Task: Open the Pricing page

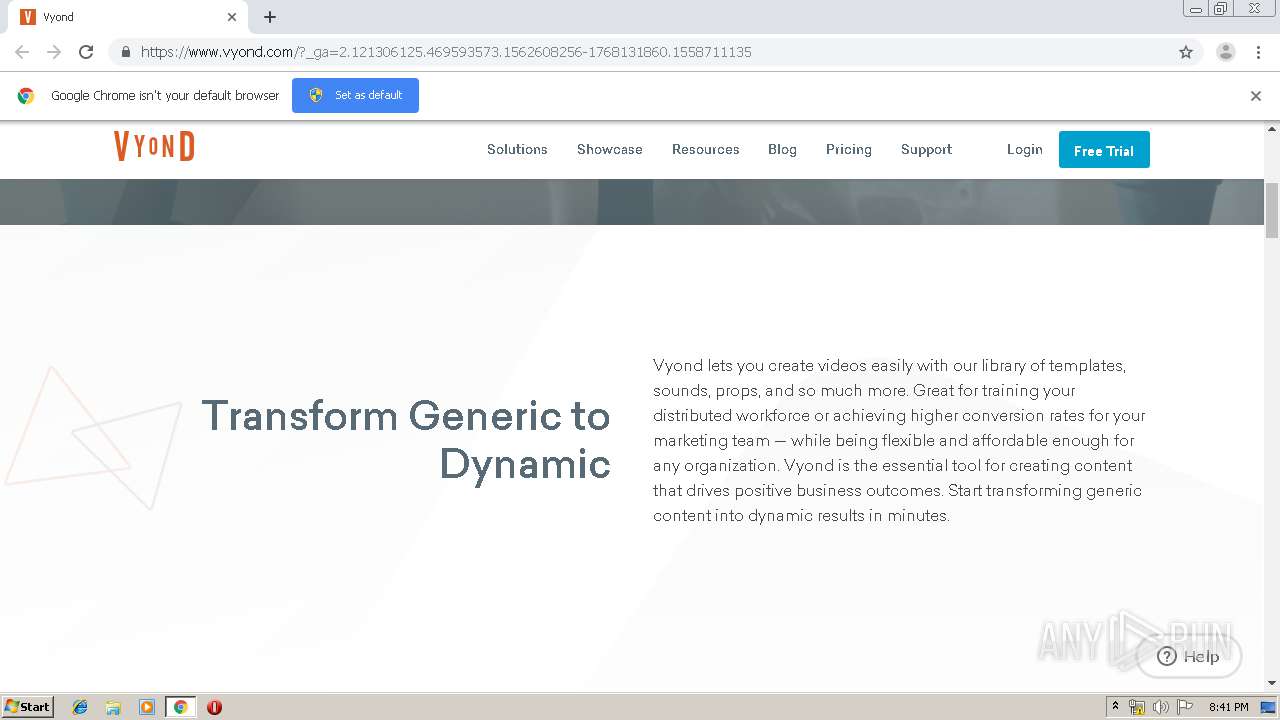Action: click(848, 149)
